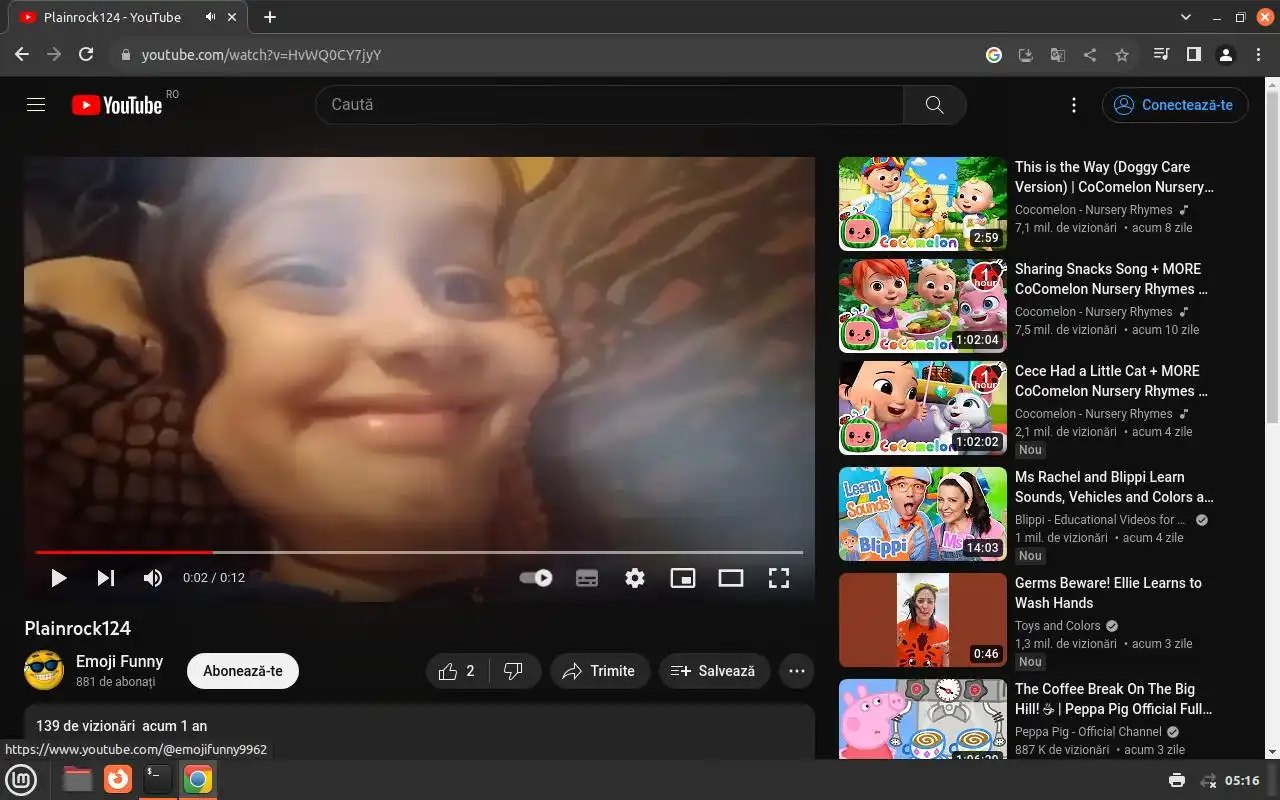This screenshot has height=800, width=1280.
Task: Seek on the video progress bar
Action: point(419,552)
